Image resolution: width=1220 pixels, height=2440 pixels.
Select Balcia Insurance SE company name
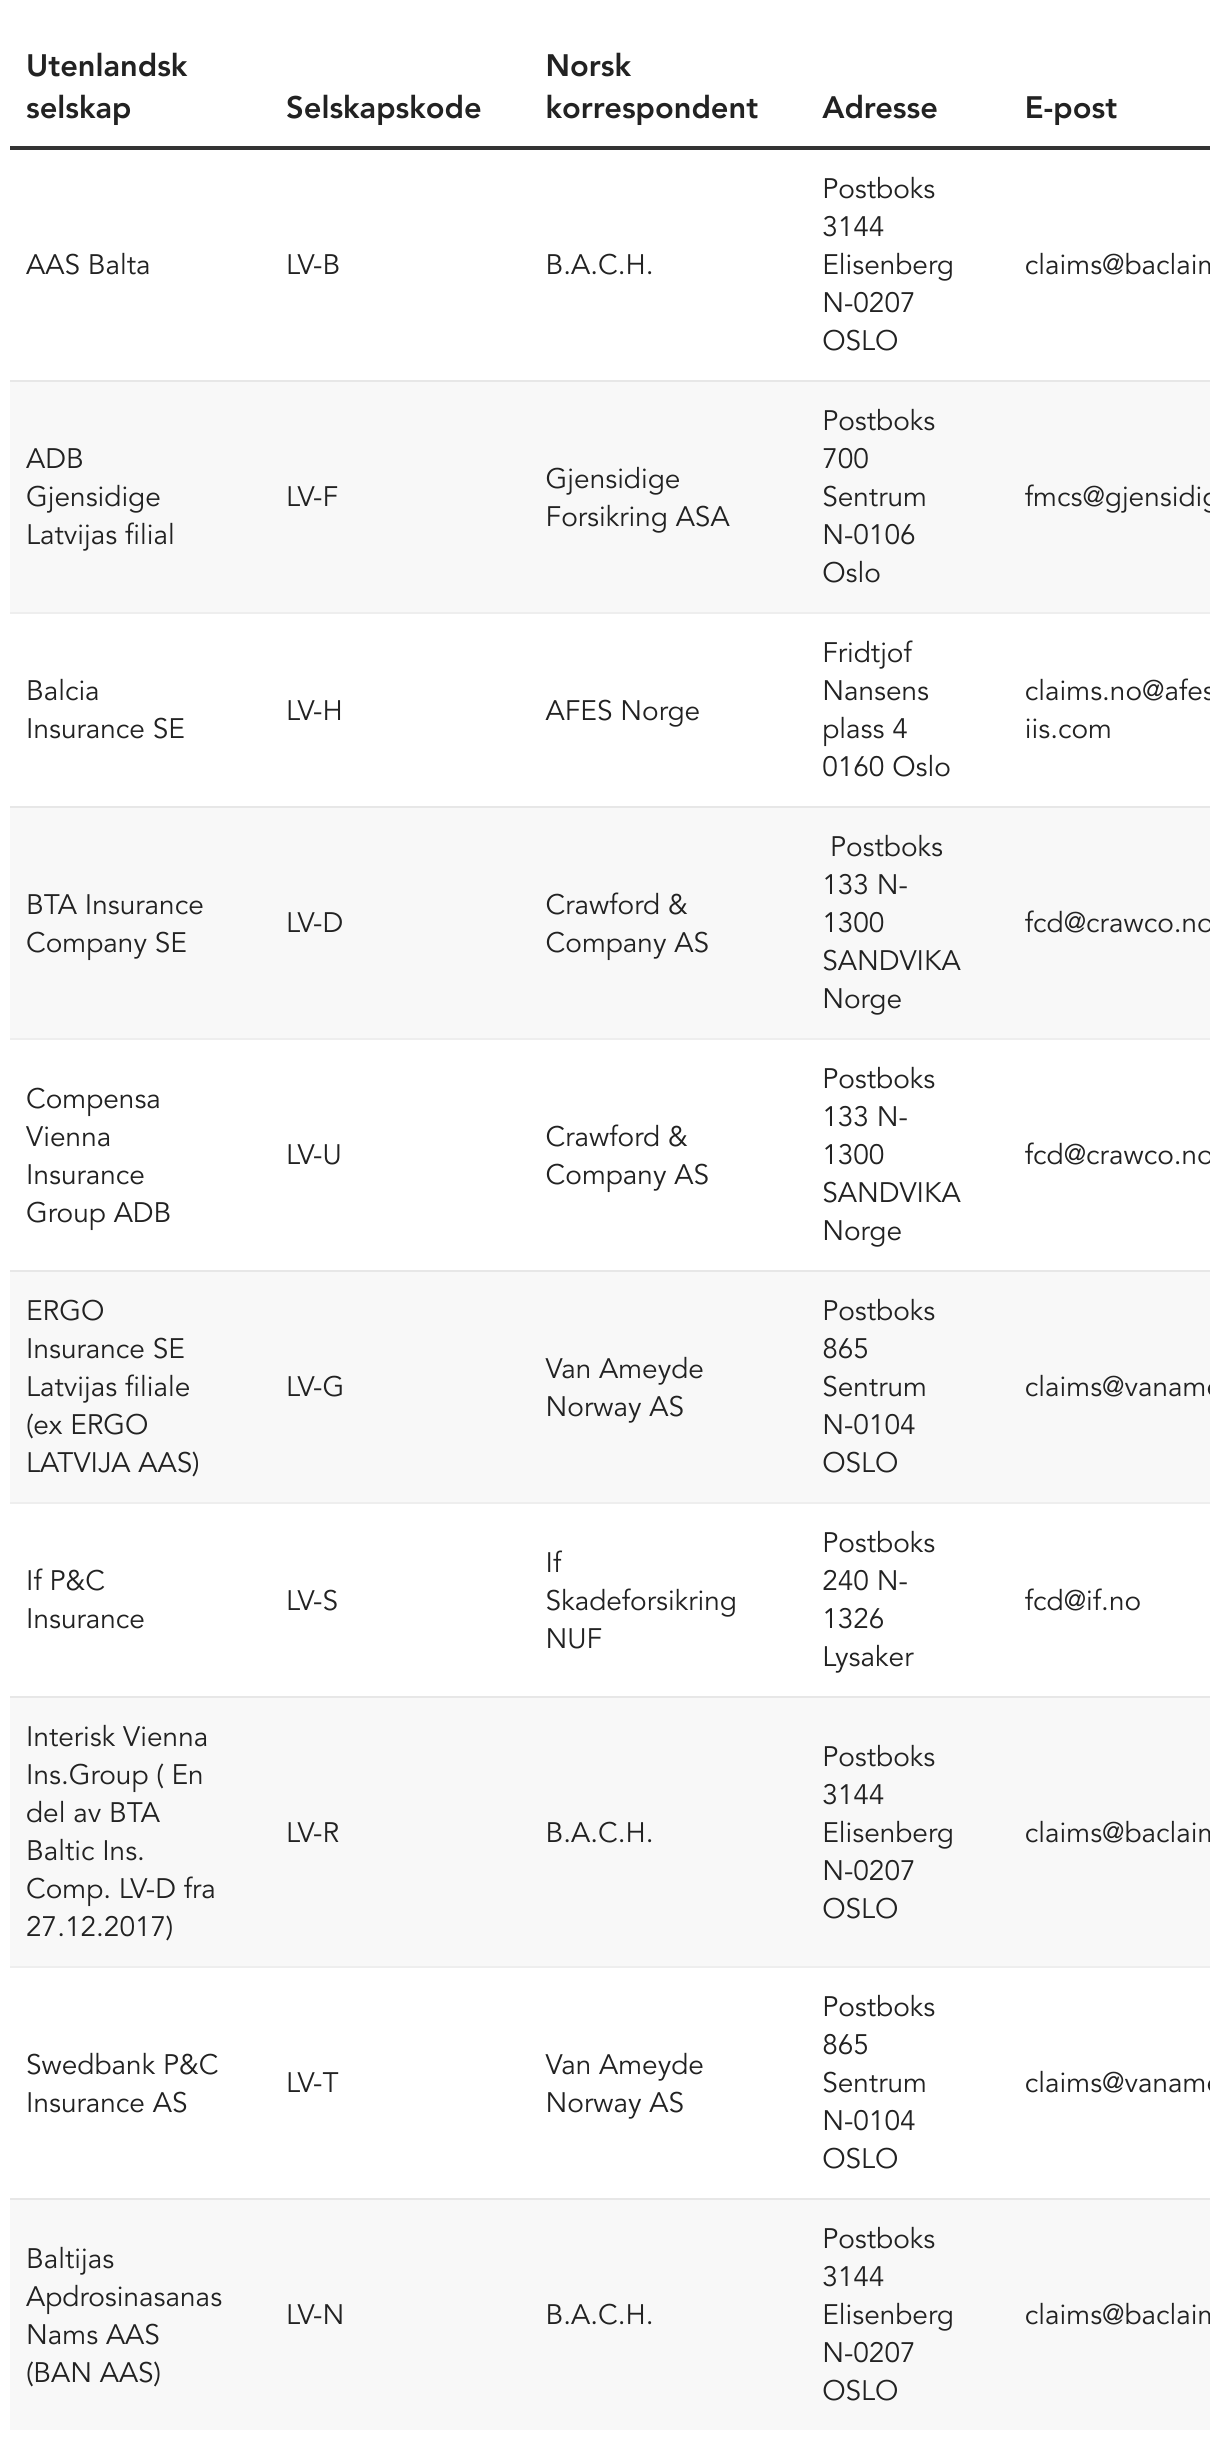tap(106, 710)
